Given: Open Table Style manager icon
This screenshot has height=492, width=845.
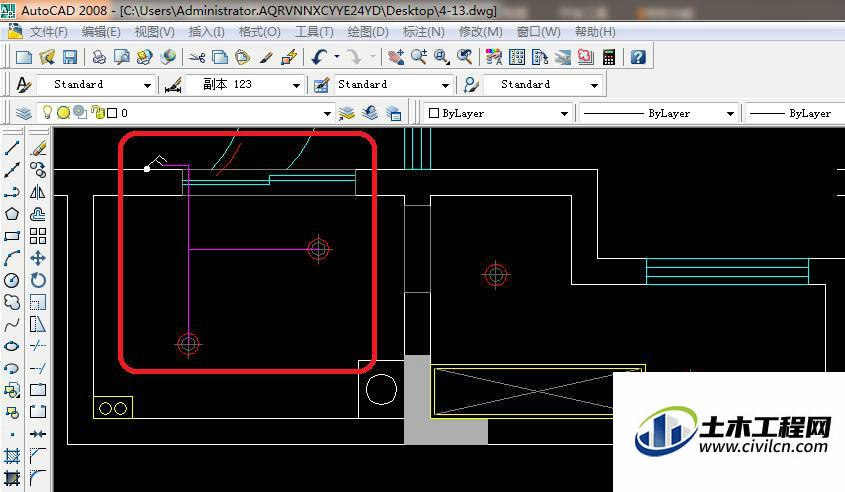Looking at the screenshot, I should tap(321, 85).
